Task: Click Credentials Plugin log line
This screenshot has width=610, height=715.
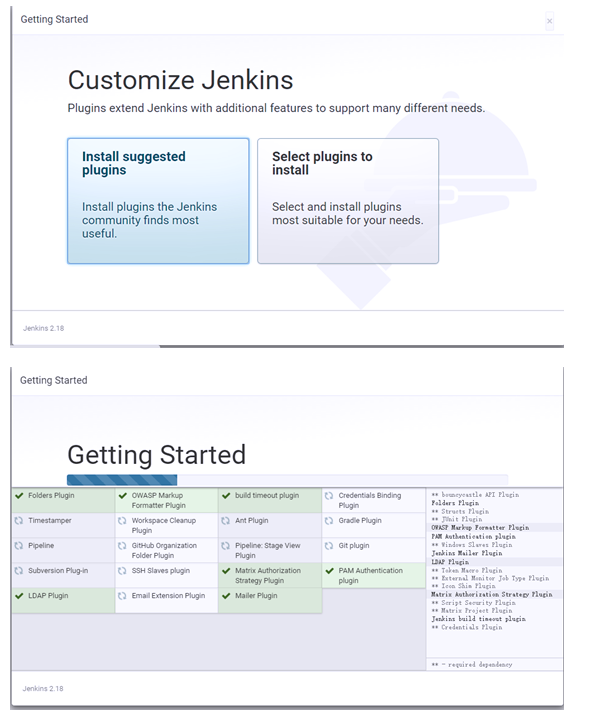Action: [x=467, y=627]
